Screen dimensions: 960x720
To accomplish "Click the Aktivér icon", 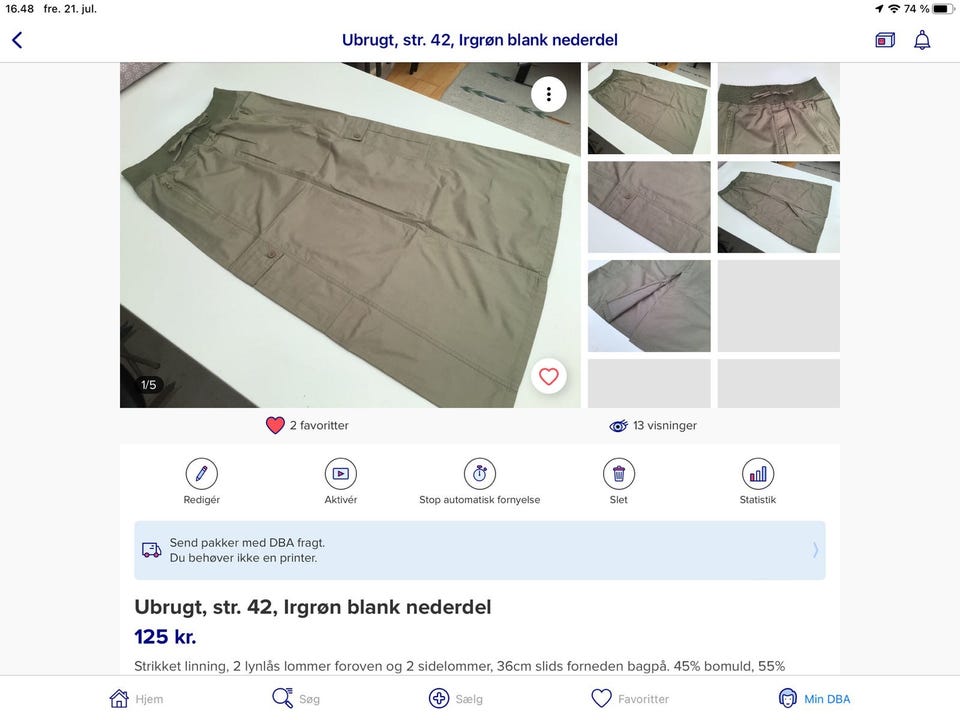I will click(x=340, y=473).
